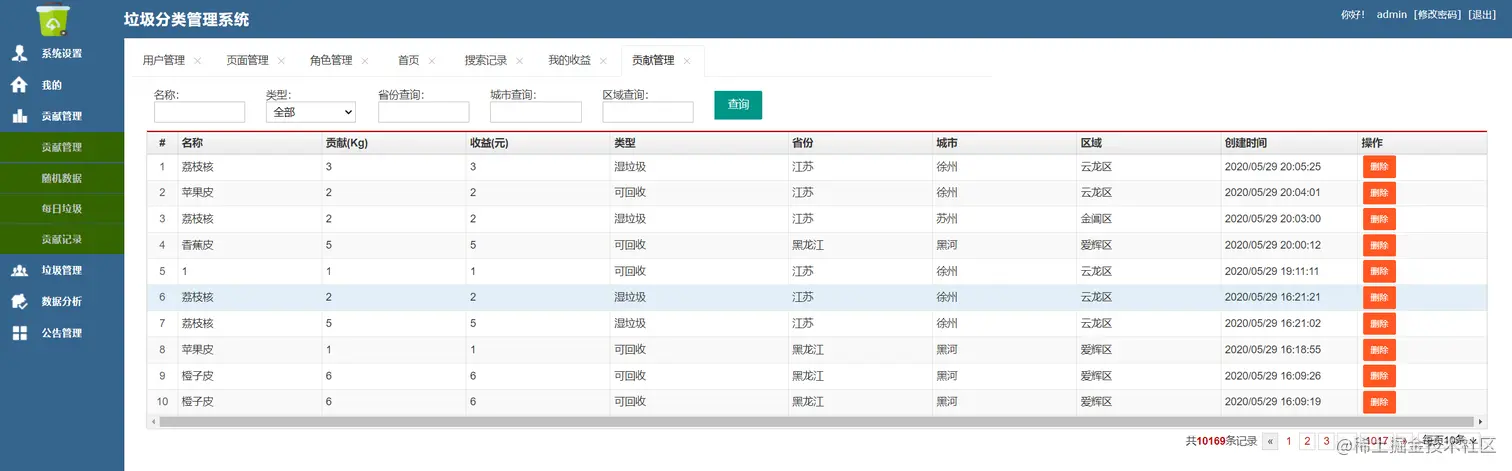Image resolution: width=1512 pixels, height=471 pixels.
Task: Click the 创建时间 column header
Action: (x=1289, y=143)
